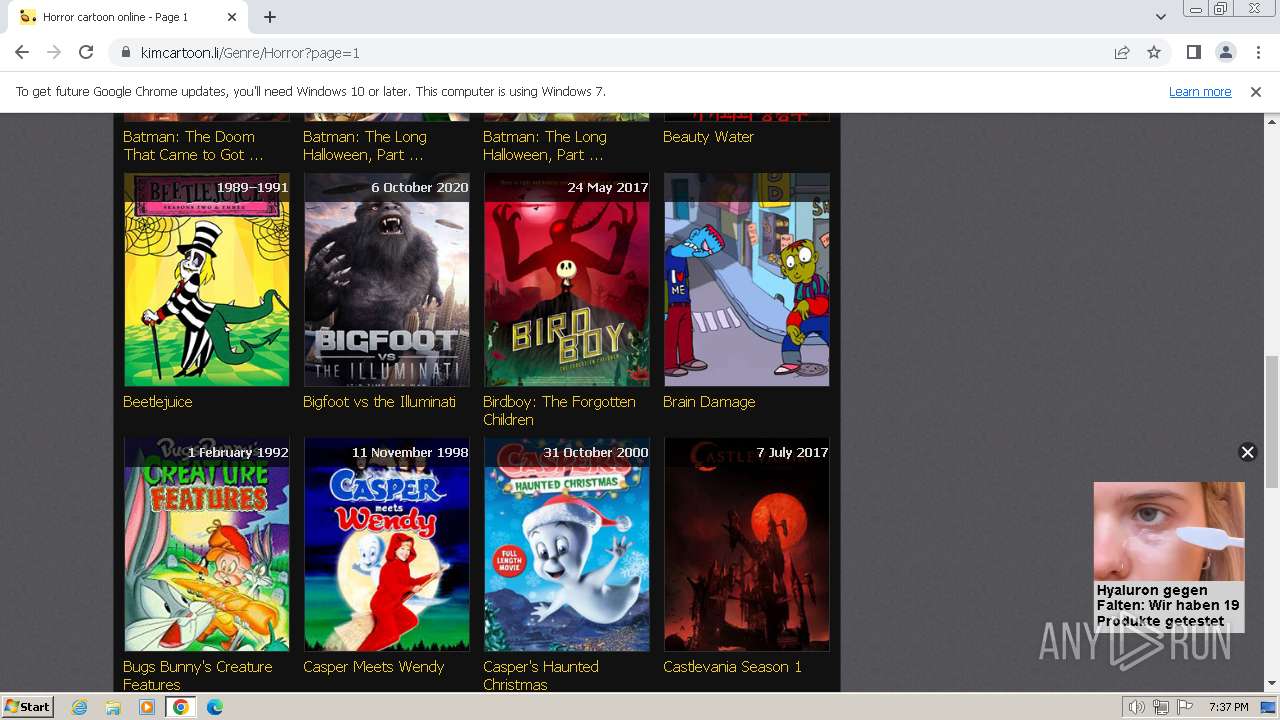Image resolution: width=1280 pixels, height=720 pixels.
Task: Click Batman: The Doom That Came title
Action: pyautogui.click(x=193, y=146)
